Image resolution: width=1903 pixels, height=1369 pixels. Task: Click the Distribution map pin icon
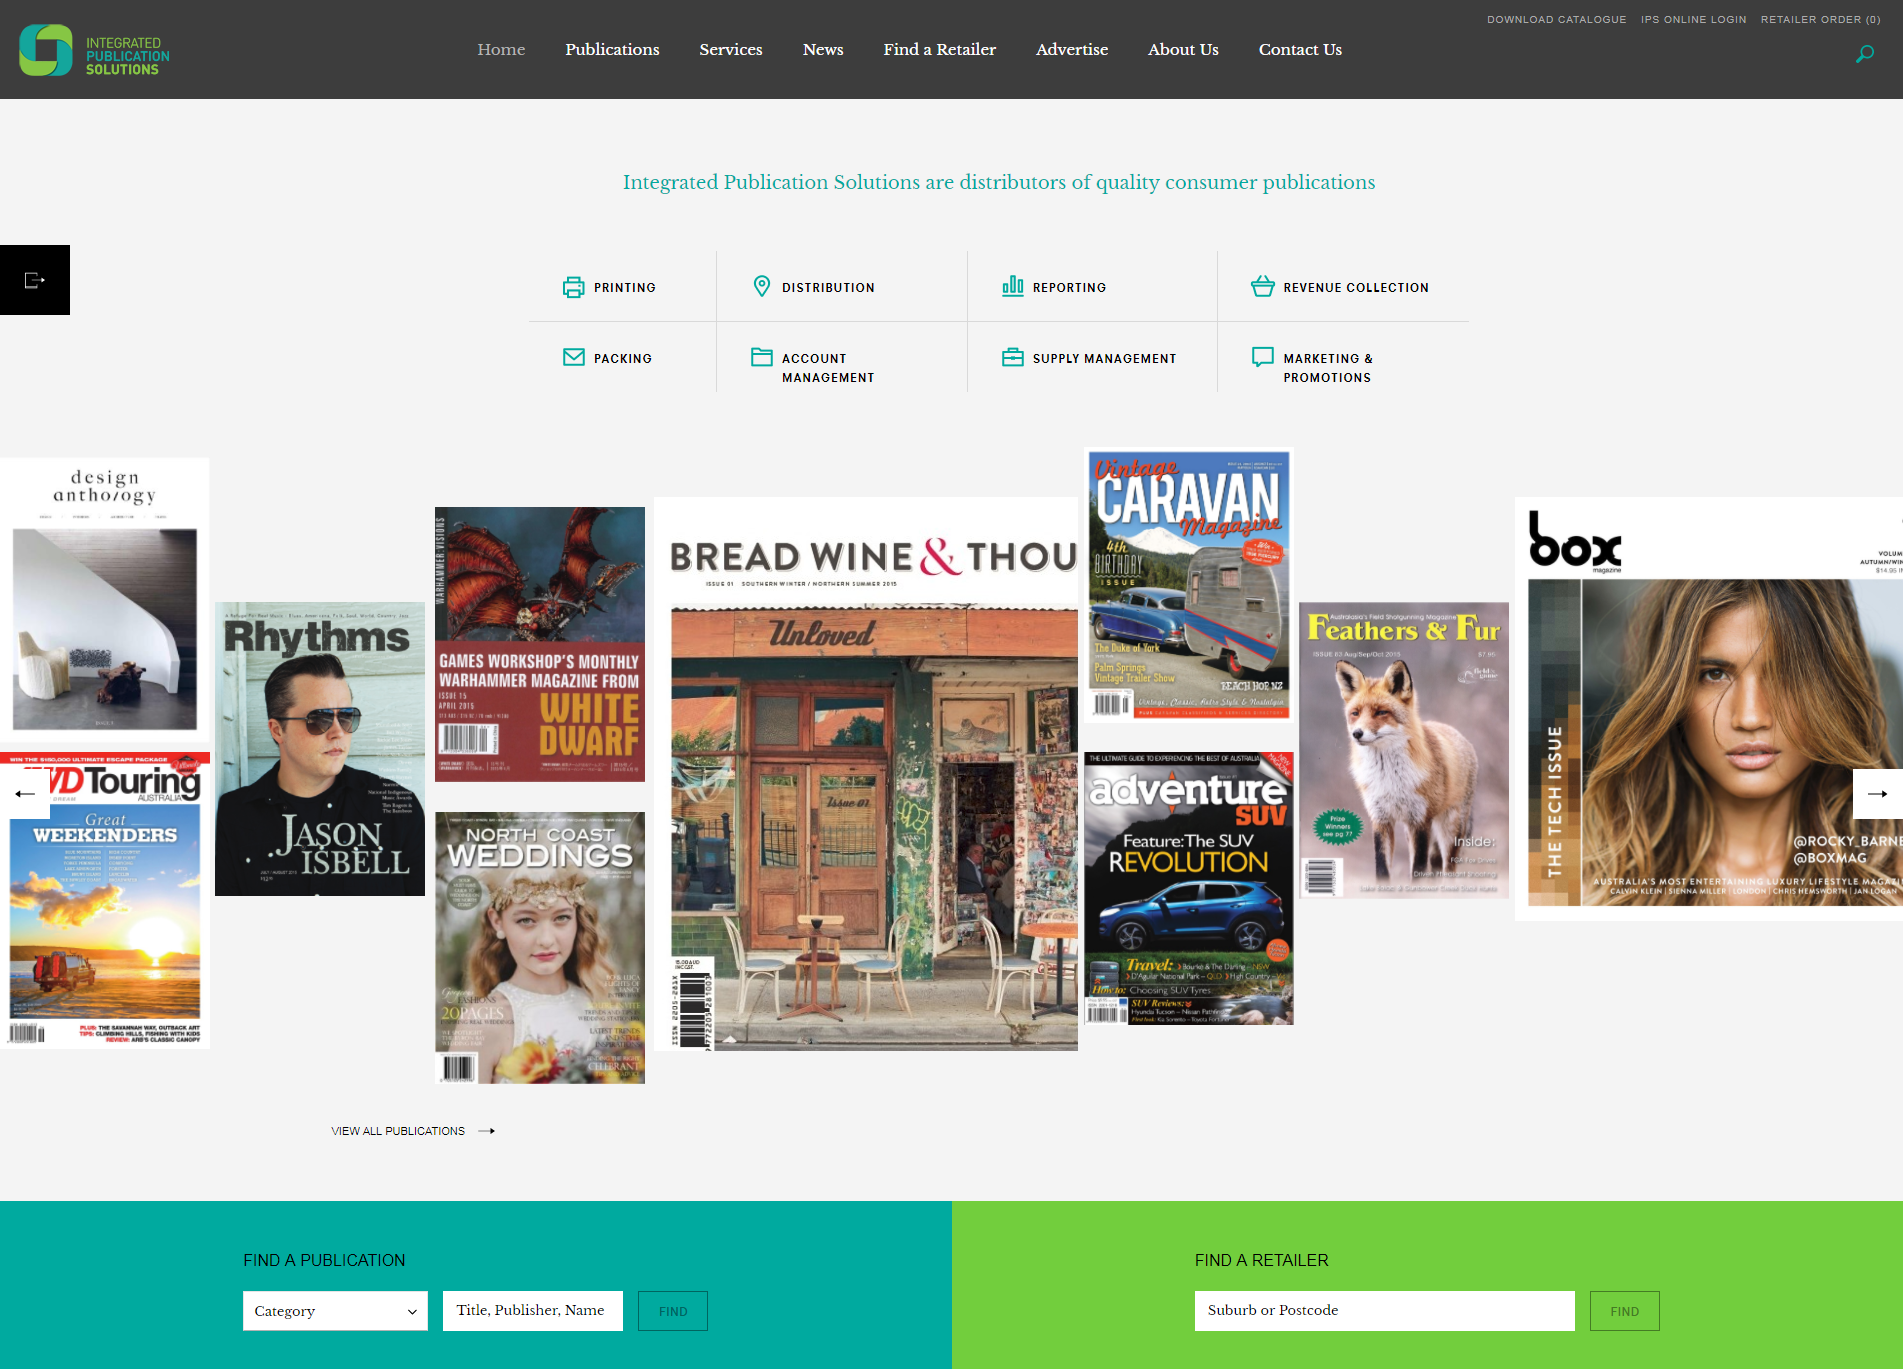click(762, 286)
